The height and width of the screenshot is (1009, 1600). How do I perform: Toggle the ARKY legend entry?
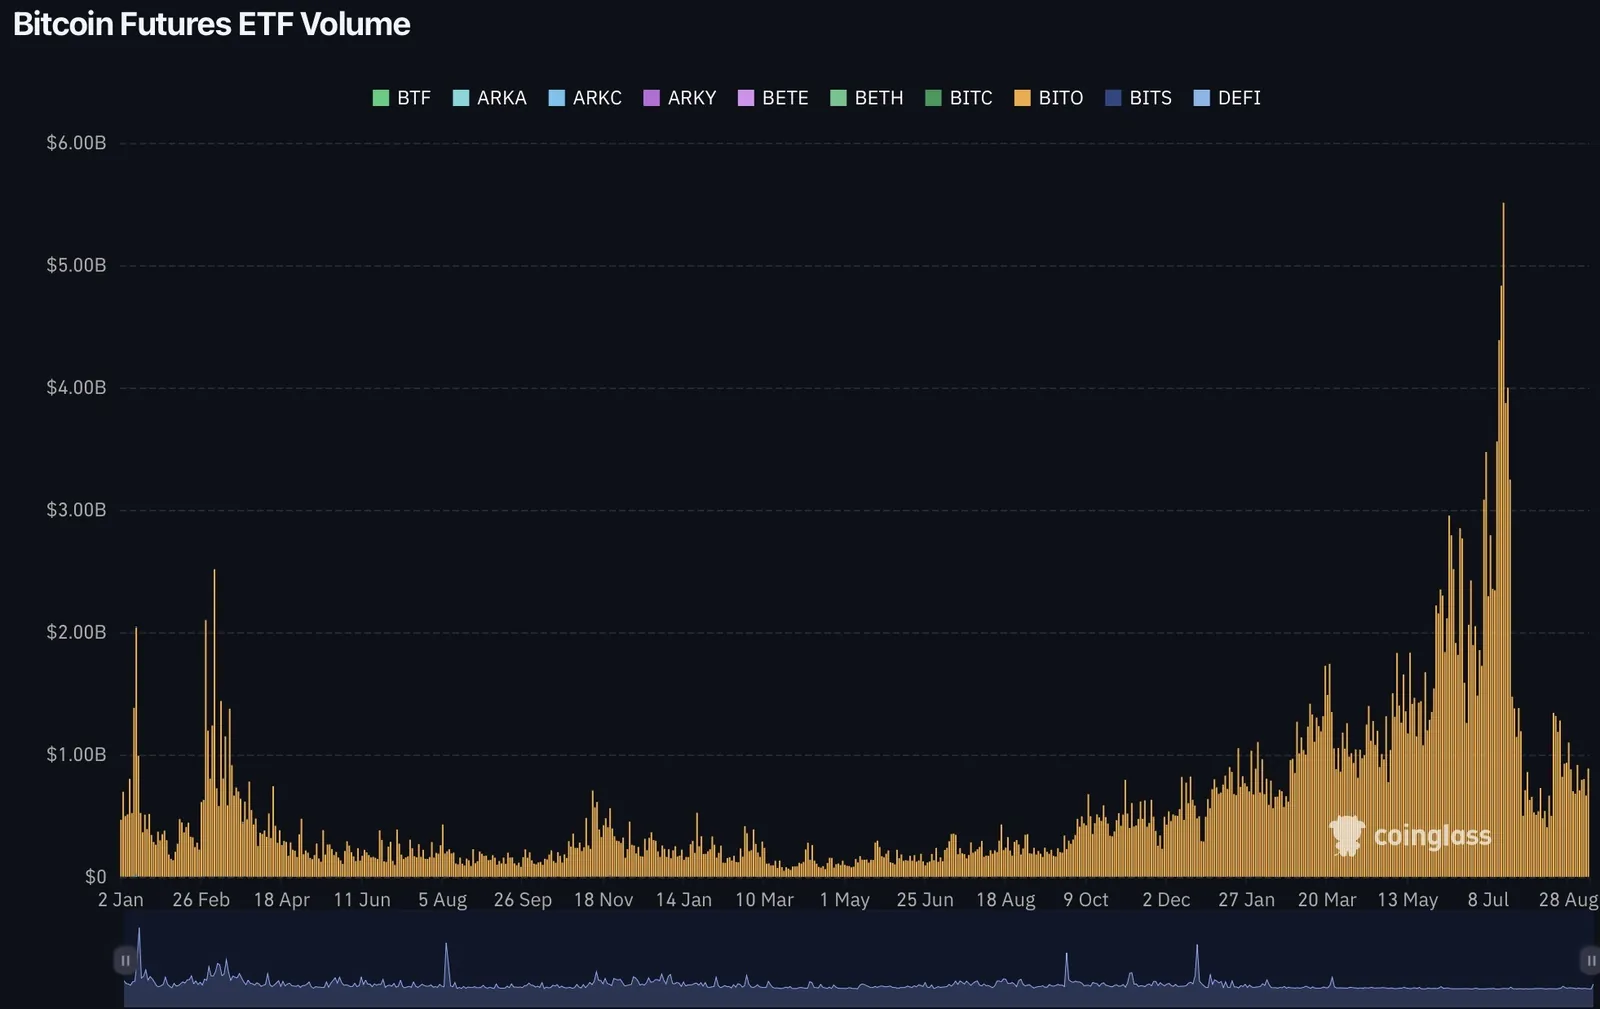680,98
